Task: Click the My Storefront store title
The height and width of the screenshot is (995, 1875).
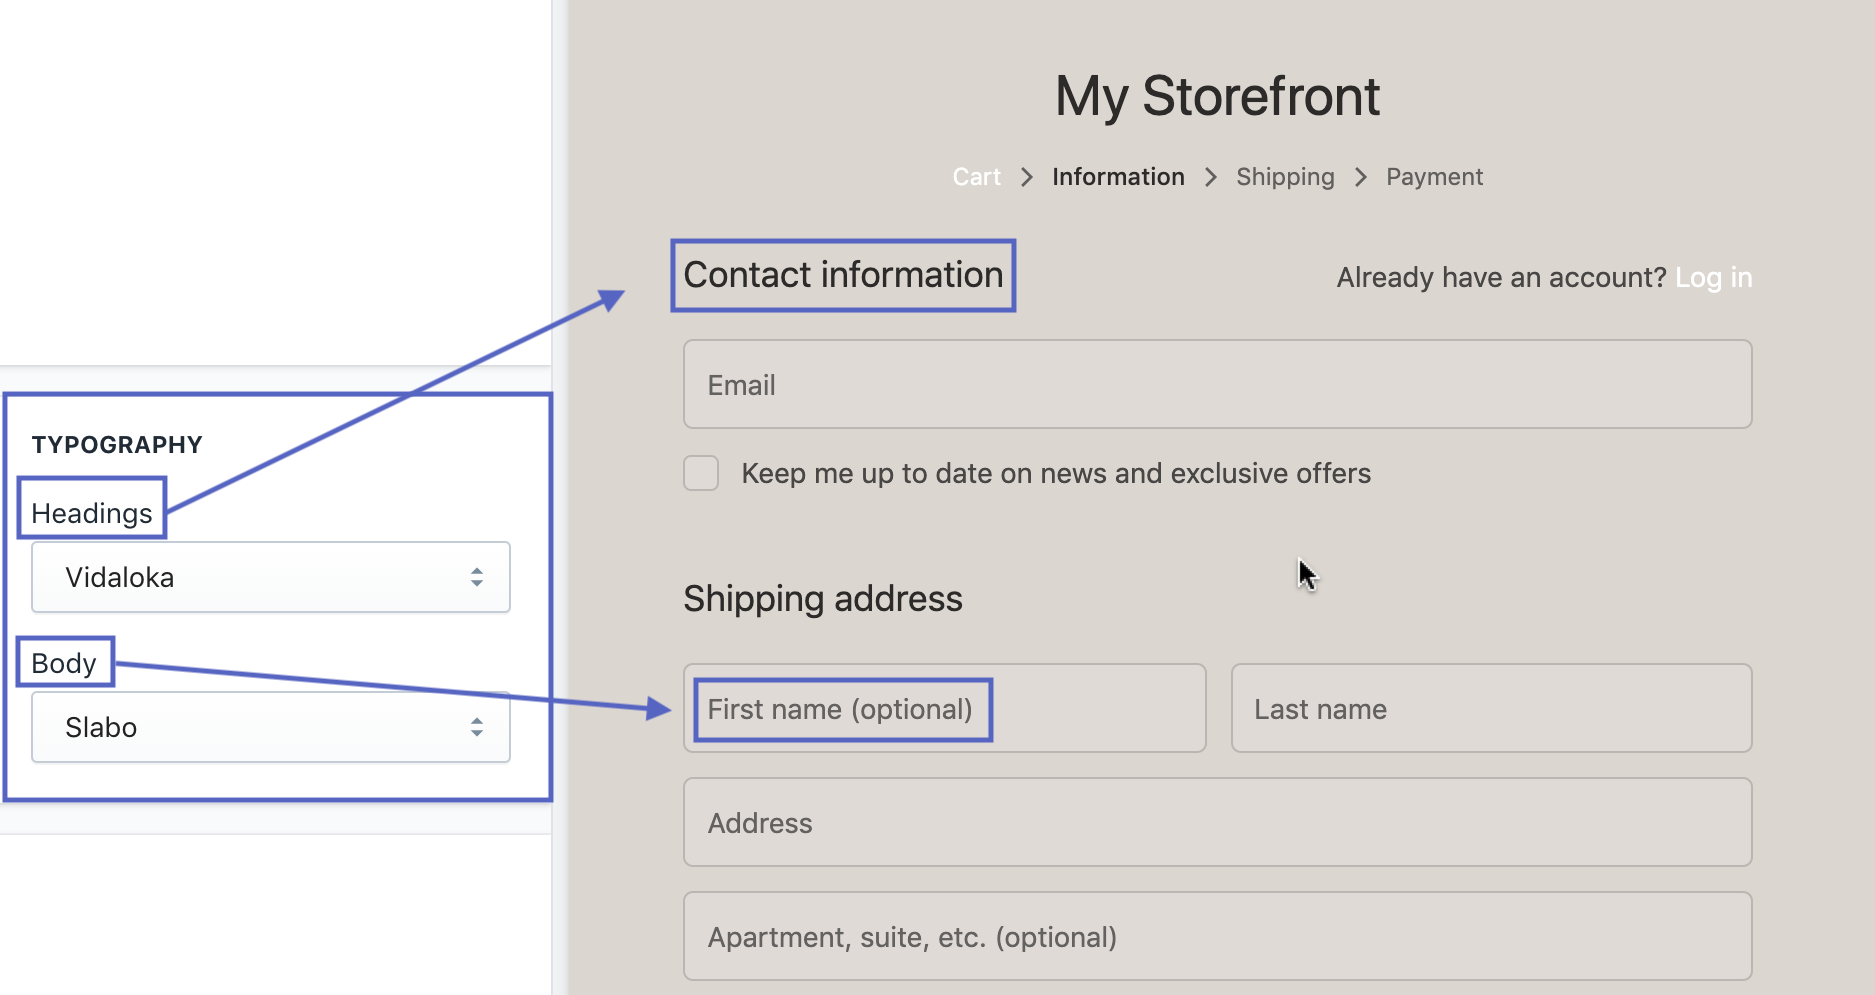Action: [x=1217, y=96]
